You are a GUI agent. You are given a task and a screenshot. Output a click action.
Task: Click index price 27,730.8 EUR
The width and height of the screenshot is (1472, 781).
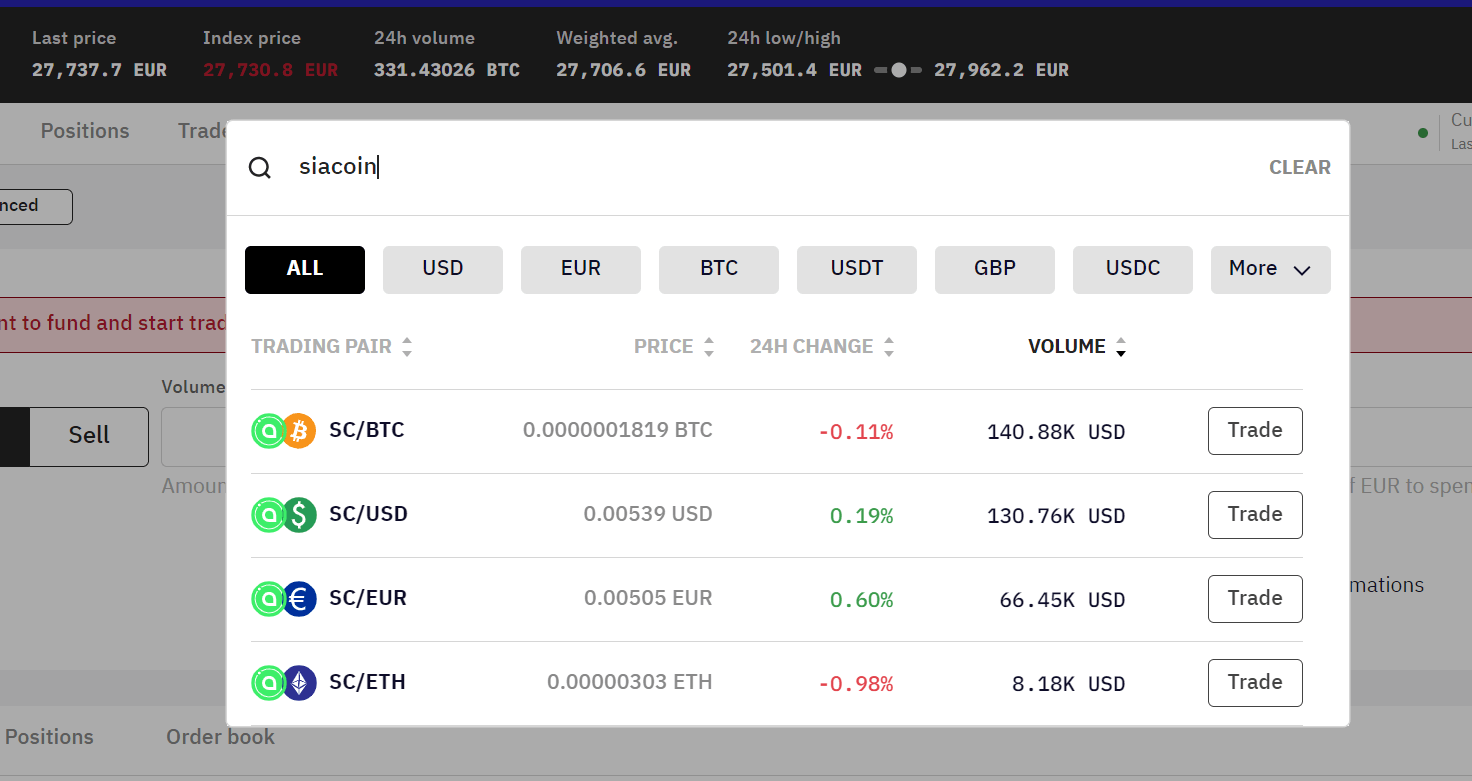click(270, 71)
